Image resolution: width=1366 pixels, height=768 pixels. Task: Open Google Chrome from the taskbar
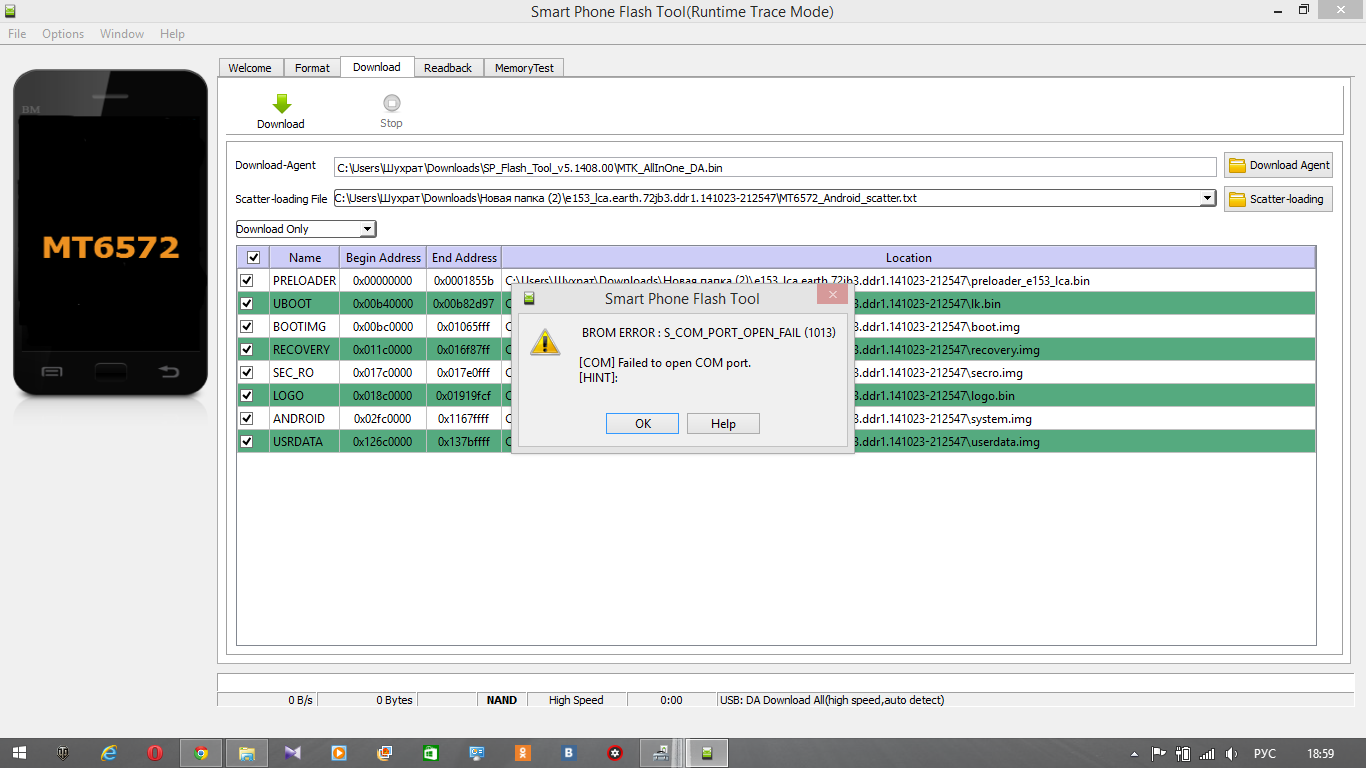pyautogui.click(x=200, y=753)
